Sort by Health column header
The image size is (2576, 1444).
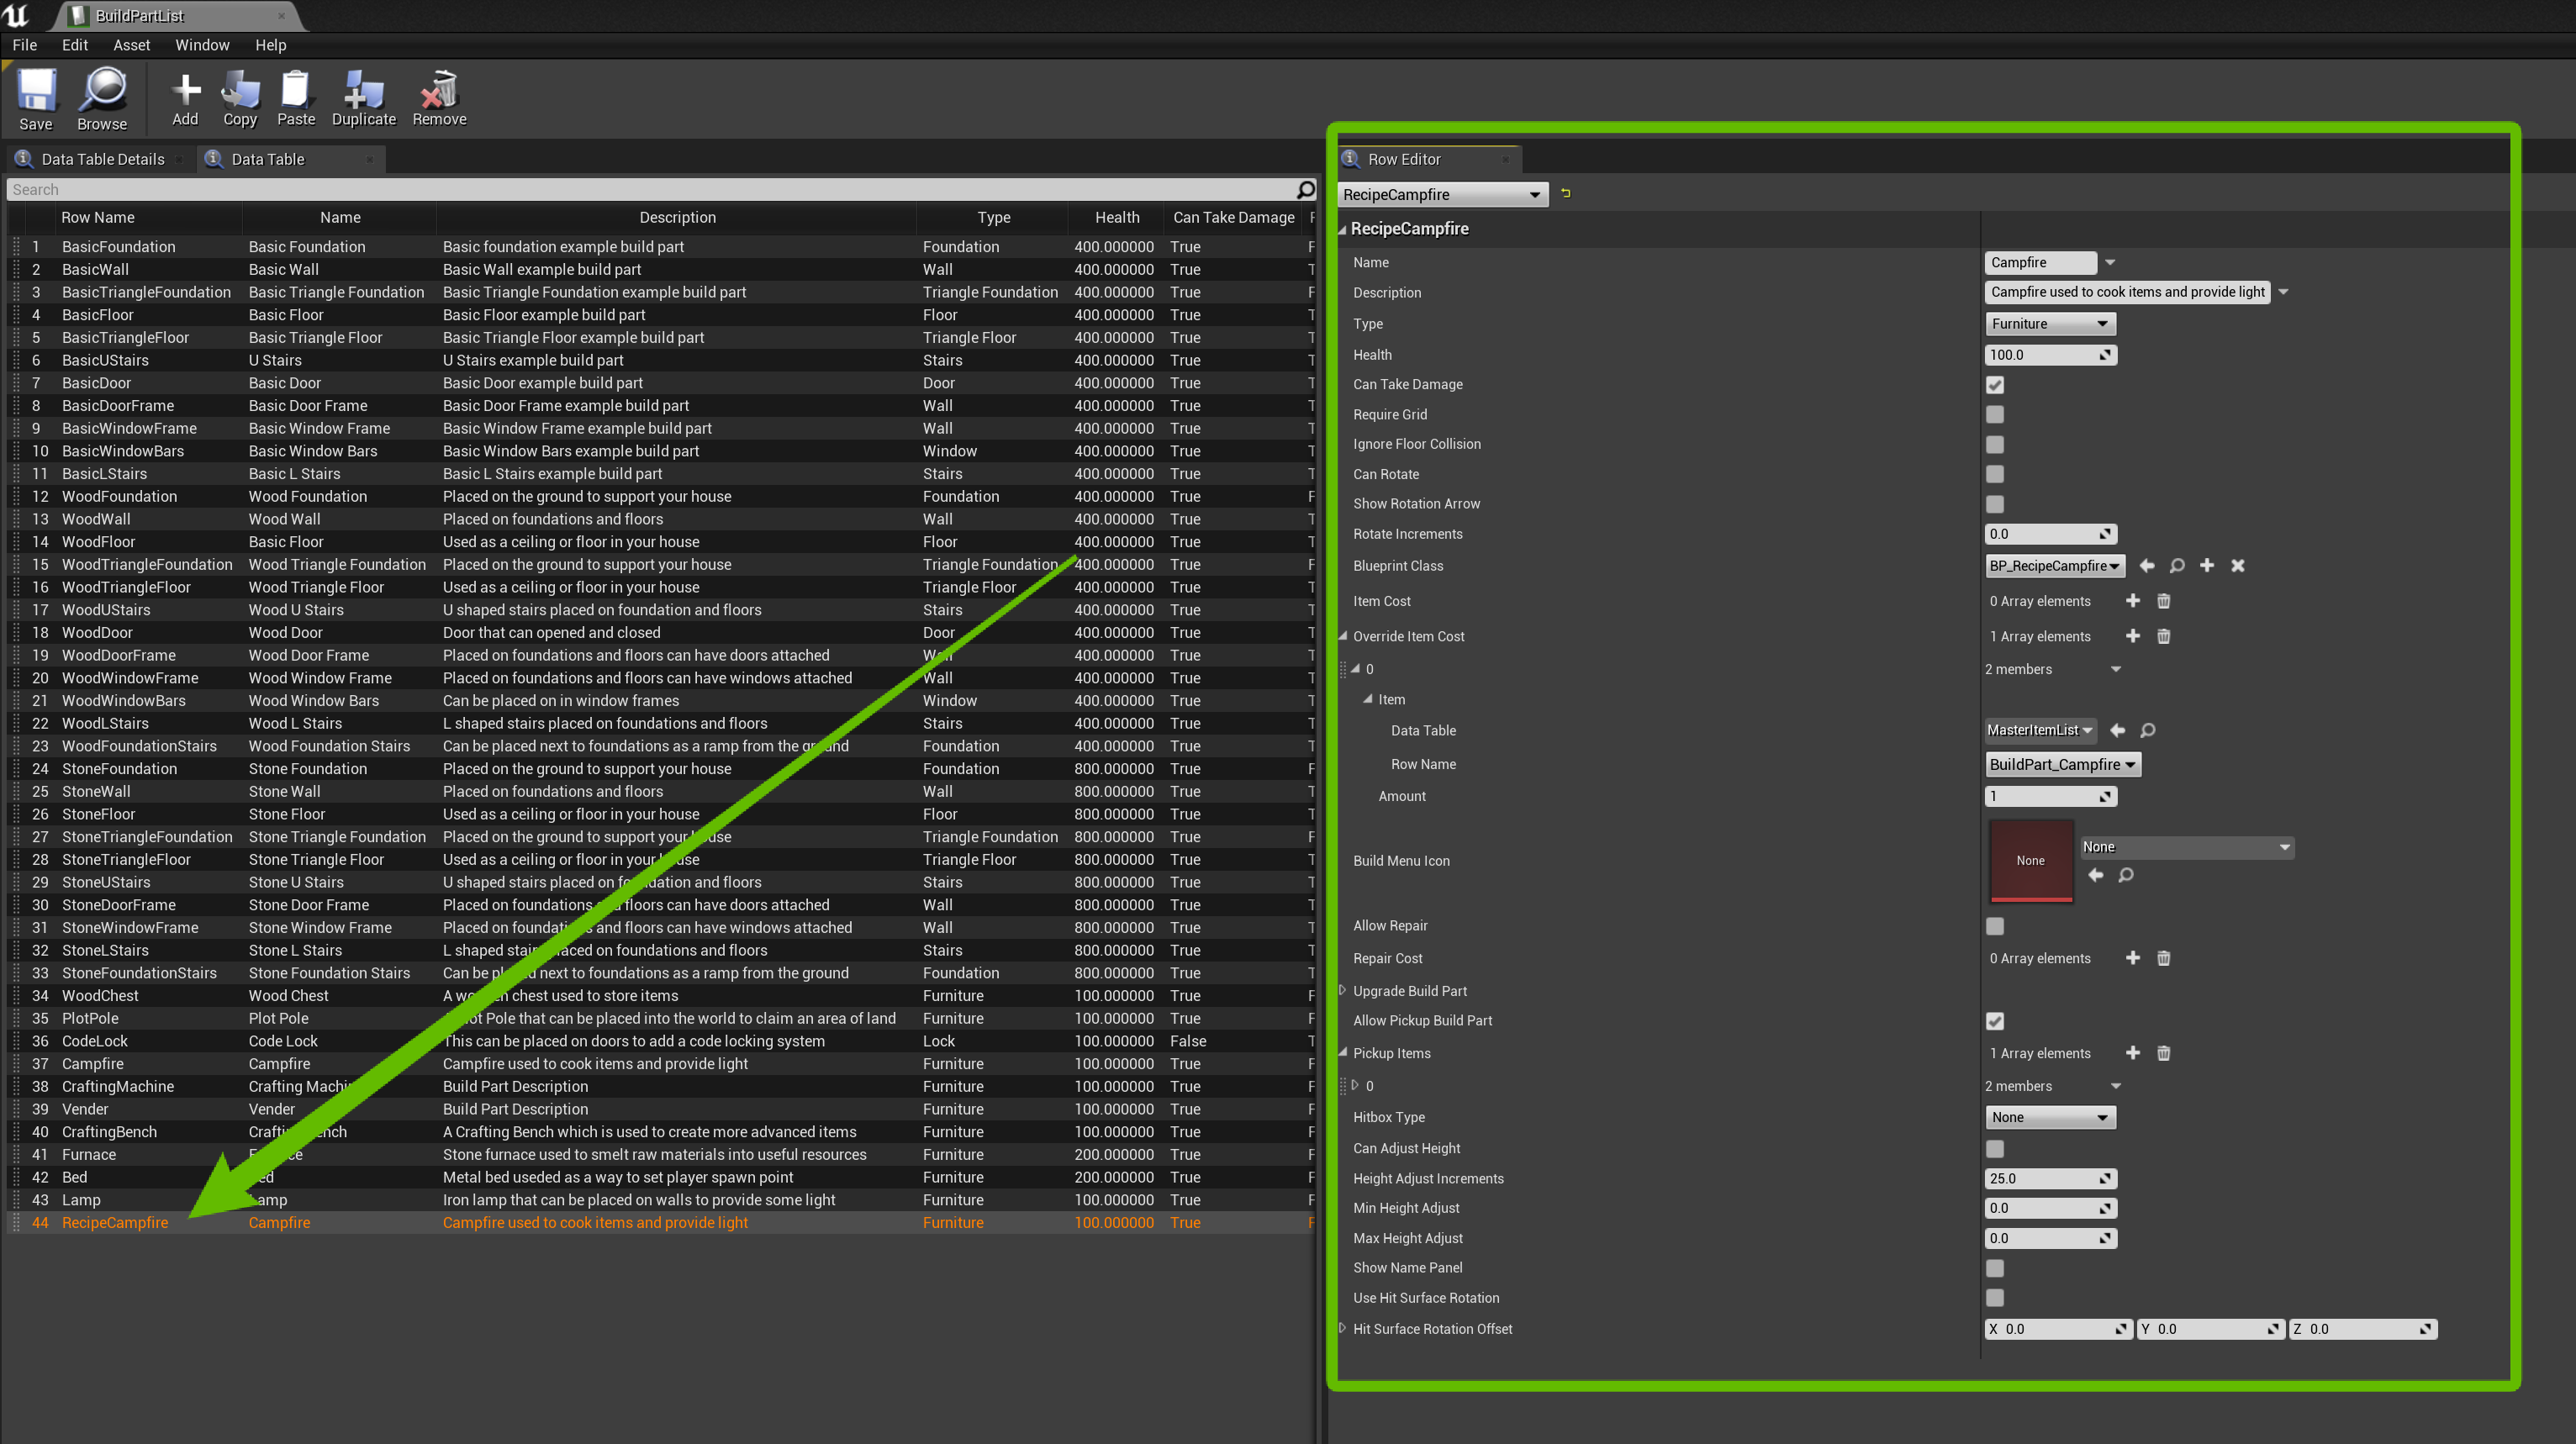[1116, 217]
